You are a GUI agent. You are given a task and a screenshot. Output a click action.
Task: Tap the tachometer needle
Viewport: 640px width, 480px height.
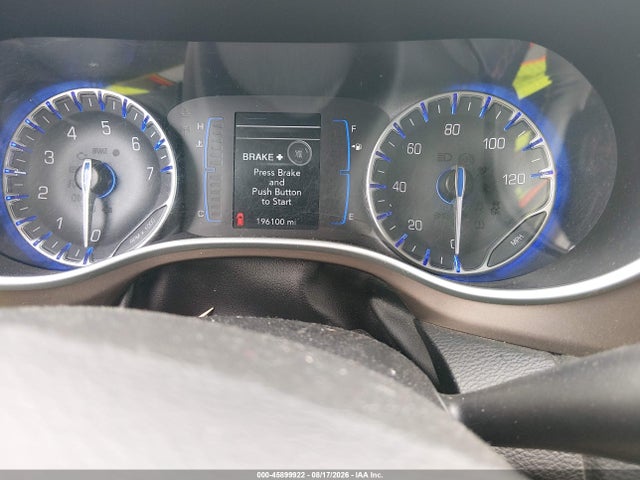click(87, 204)
